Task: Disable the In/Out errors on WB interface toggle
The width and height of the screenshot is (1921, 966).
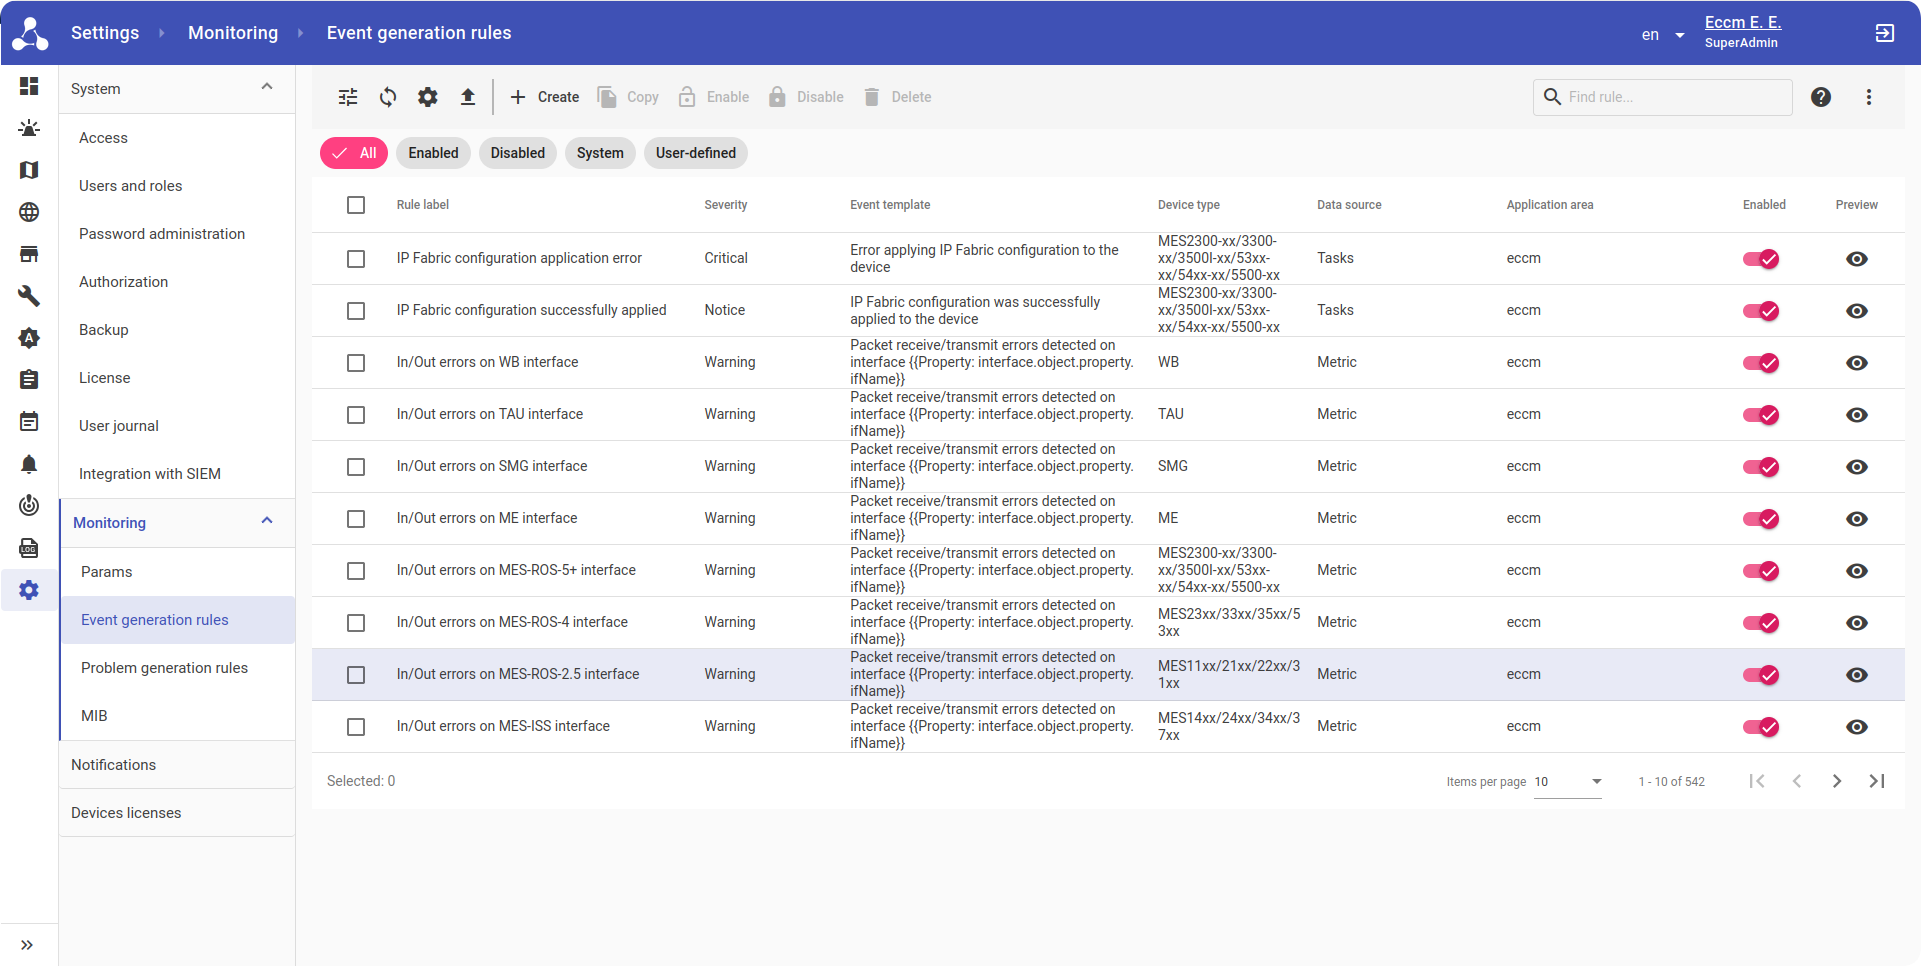Action: click(x=1760, y=363)
